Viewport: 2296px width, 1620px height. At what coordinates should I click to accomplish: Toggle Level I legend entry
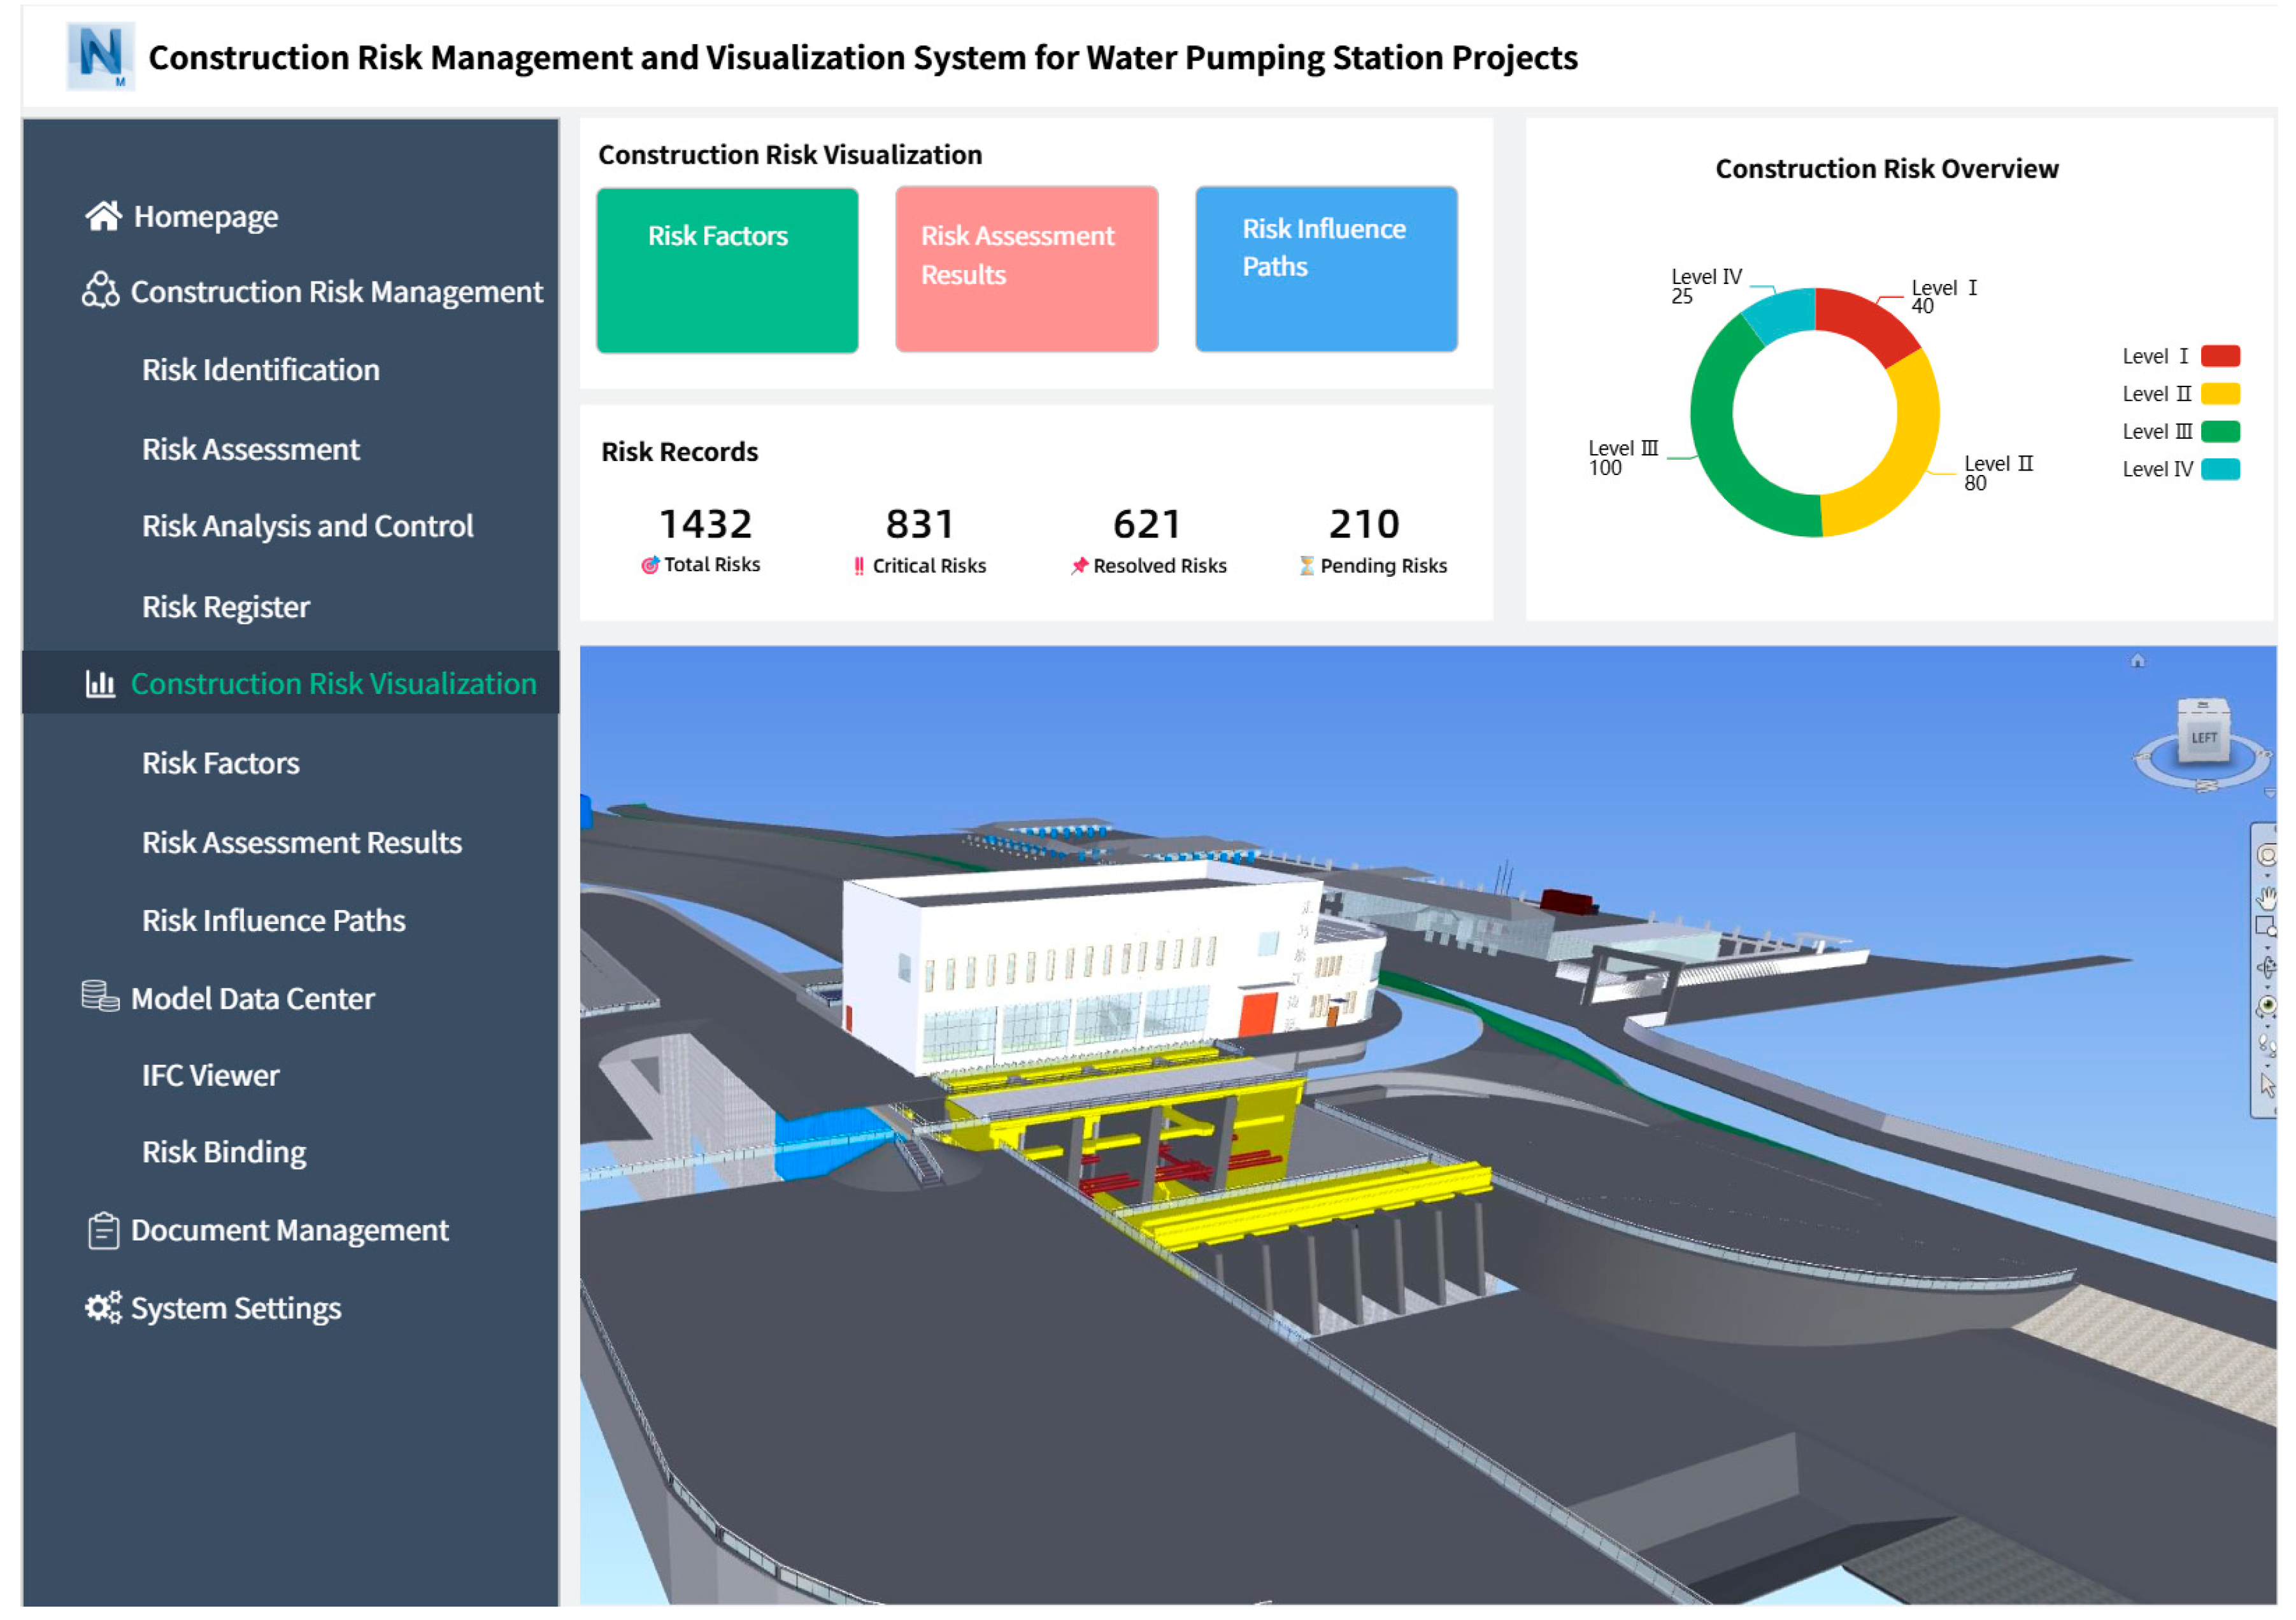(x=2180, y=356)
